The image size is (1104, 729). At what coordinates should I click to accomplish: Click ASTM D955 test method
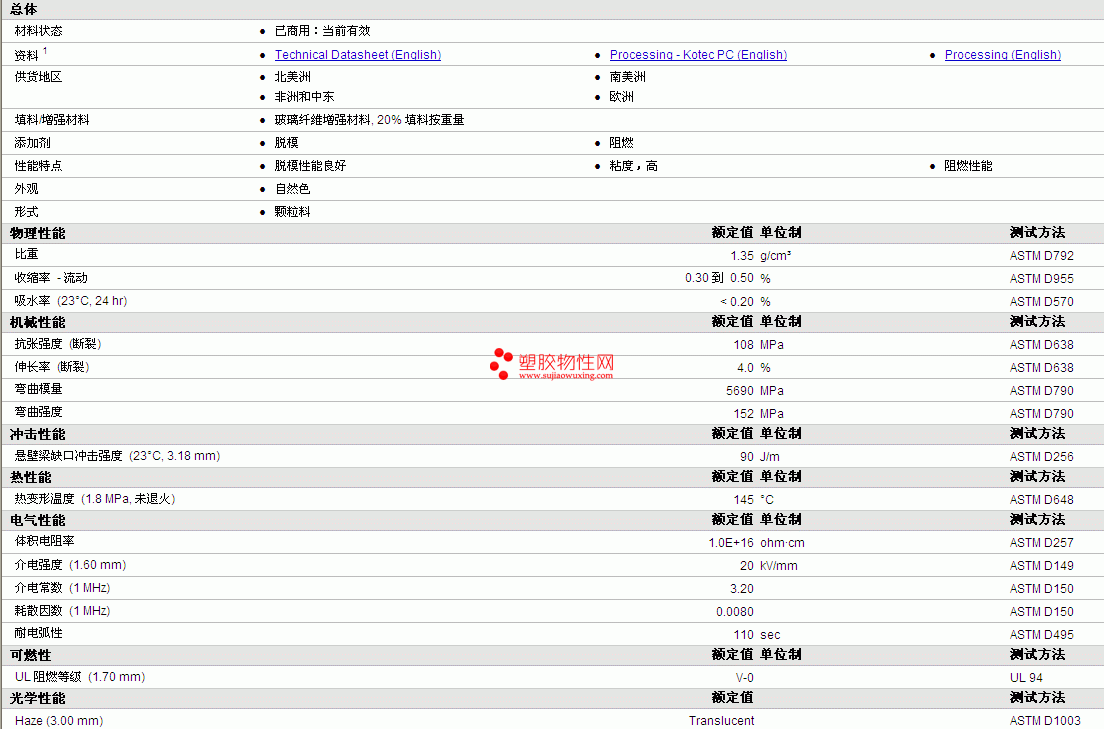click(x=1041, y=279)
